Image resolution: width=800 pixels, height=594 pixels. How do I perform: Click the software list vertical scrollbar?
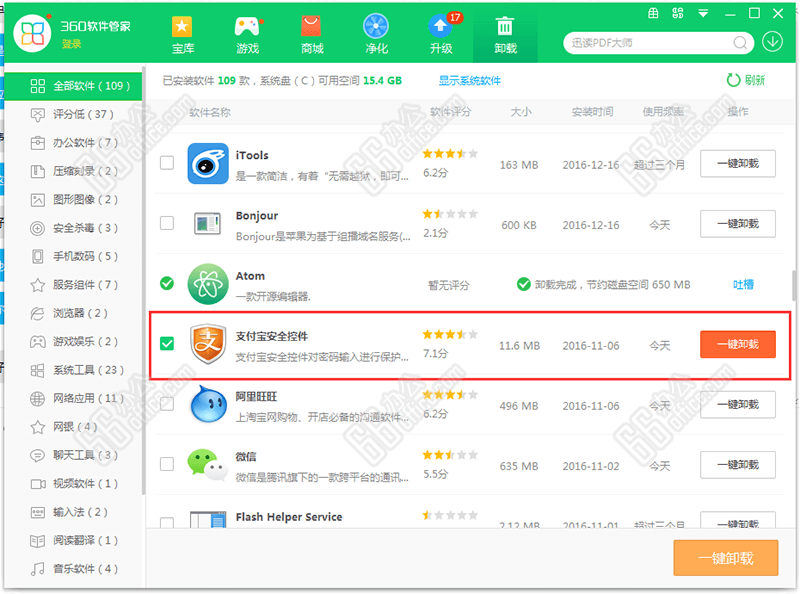click(794, 286)
